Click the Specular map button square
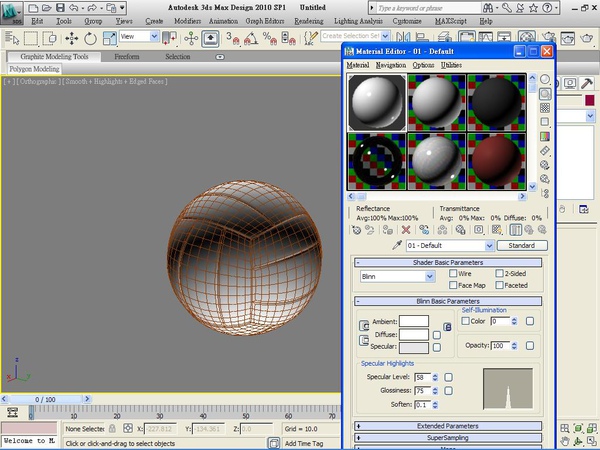600x450 pixels. pos(437,347)
